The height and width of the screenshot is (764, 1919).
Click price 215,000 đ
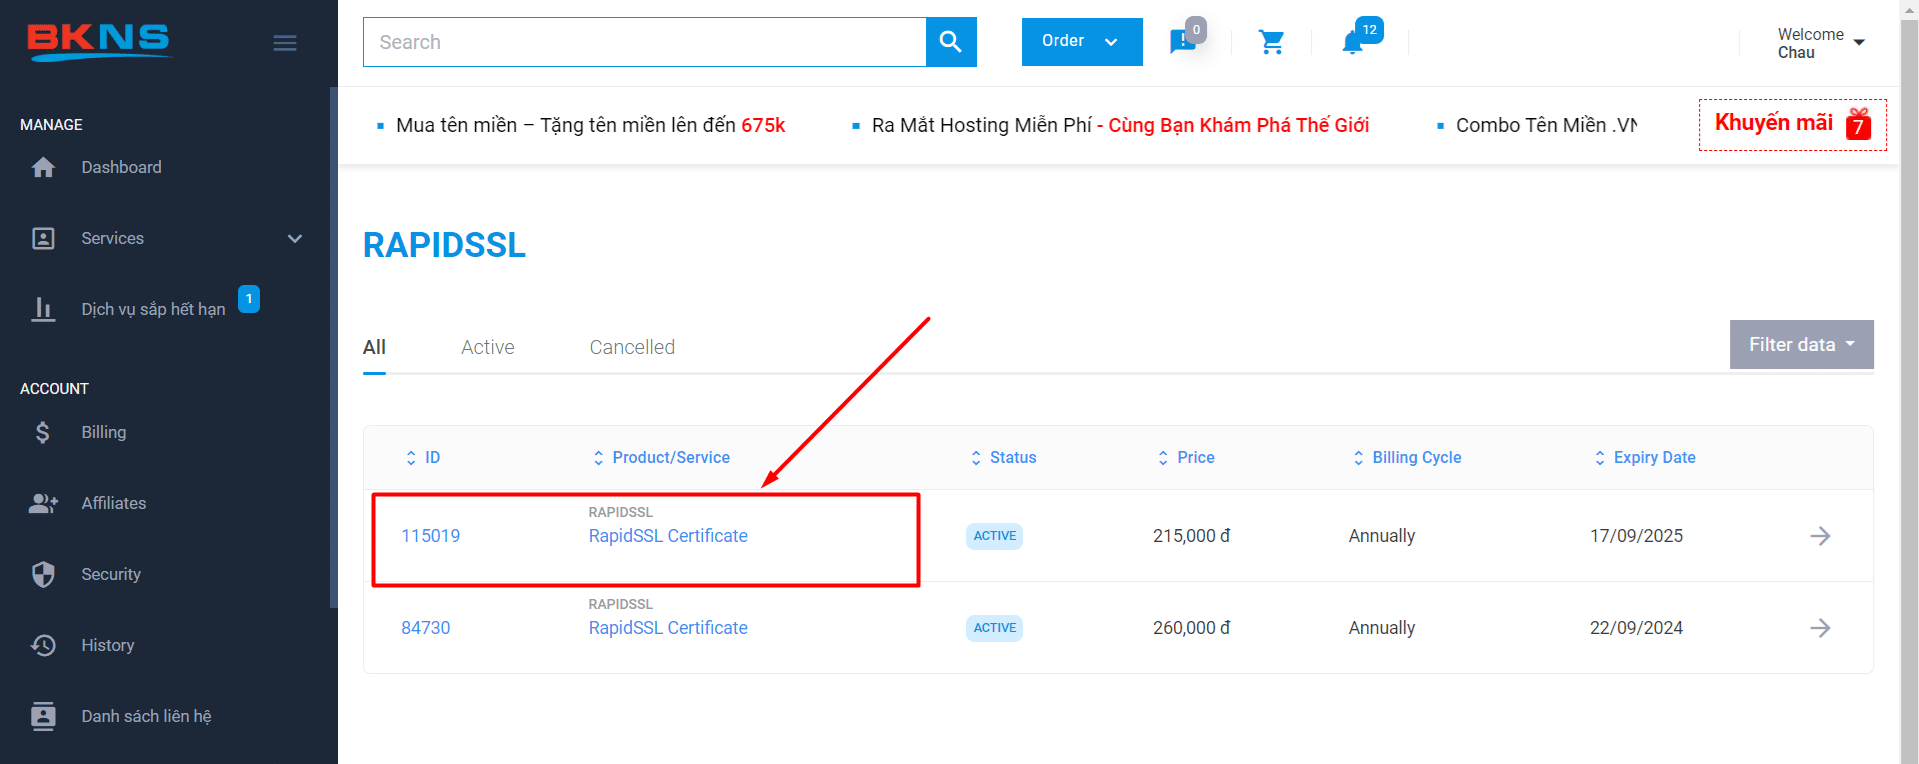(x=1191, y=536)
